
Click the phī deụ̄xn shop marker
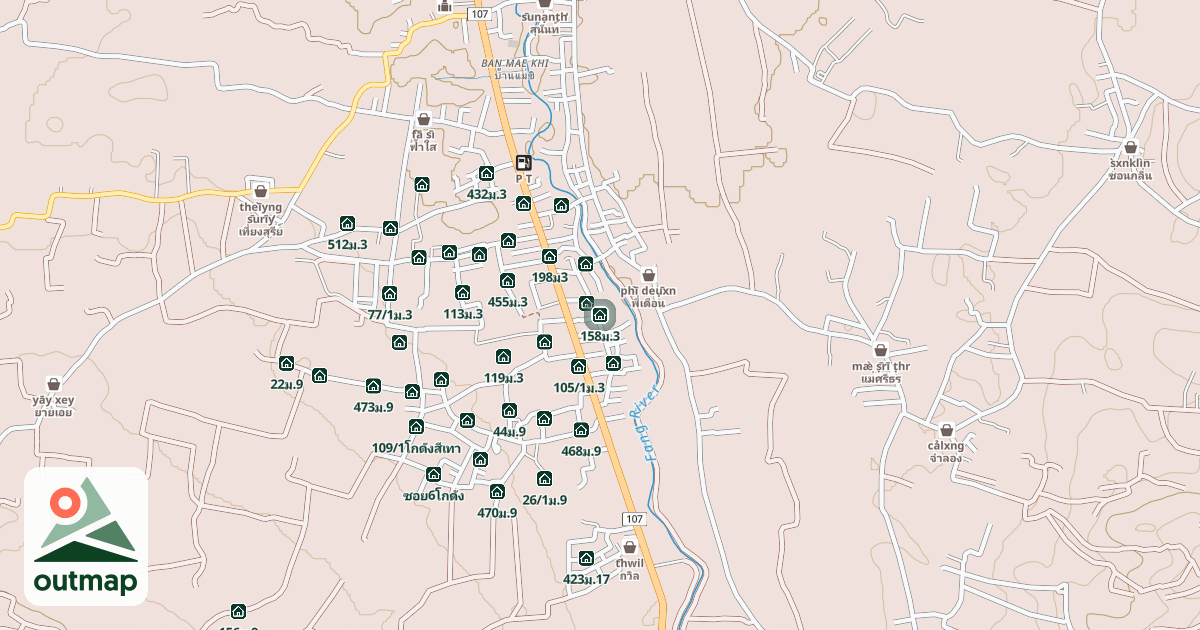tap(648, 274)
